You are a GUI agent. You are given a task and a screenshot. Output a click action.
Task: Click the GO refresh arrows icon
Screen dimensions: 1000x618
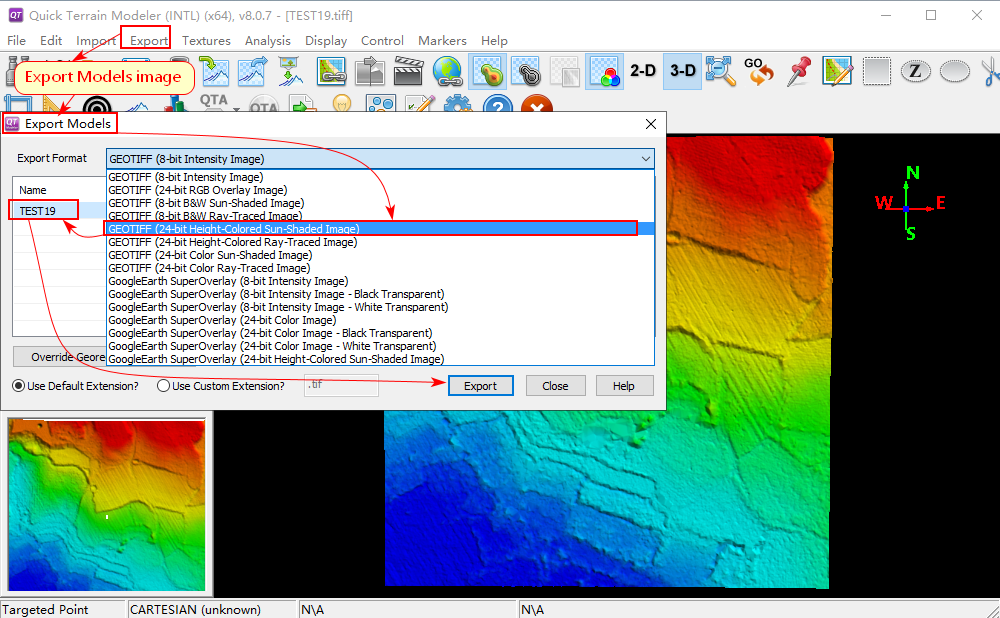[759, 71]
